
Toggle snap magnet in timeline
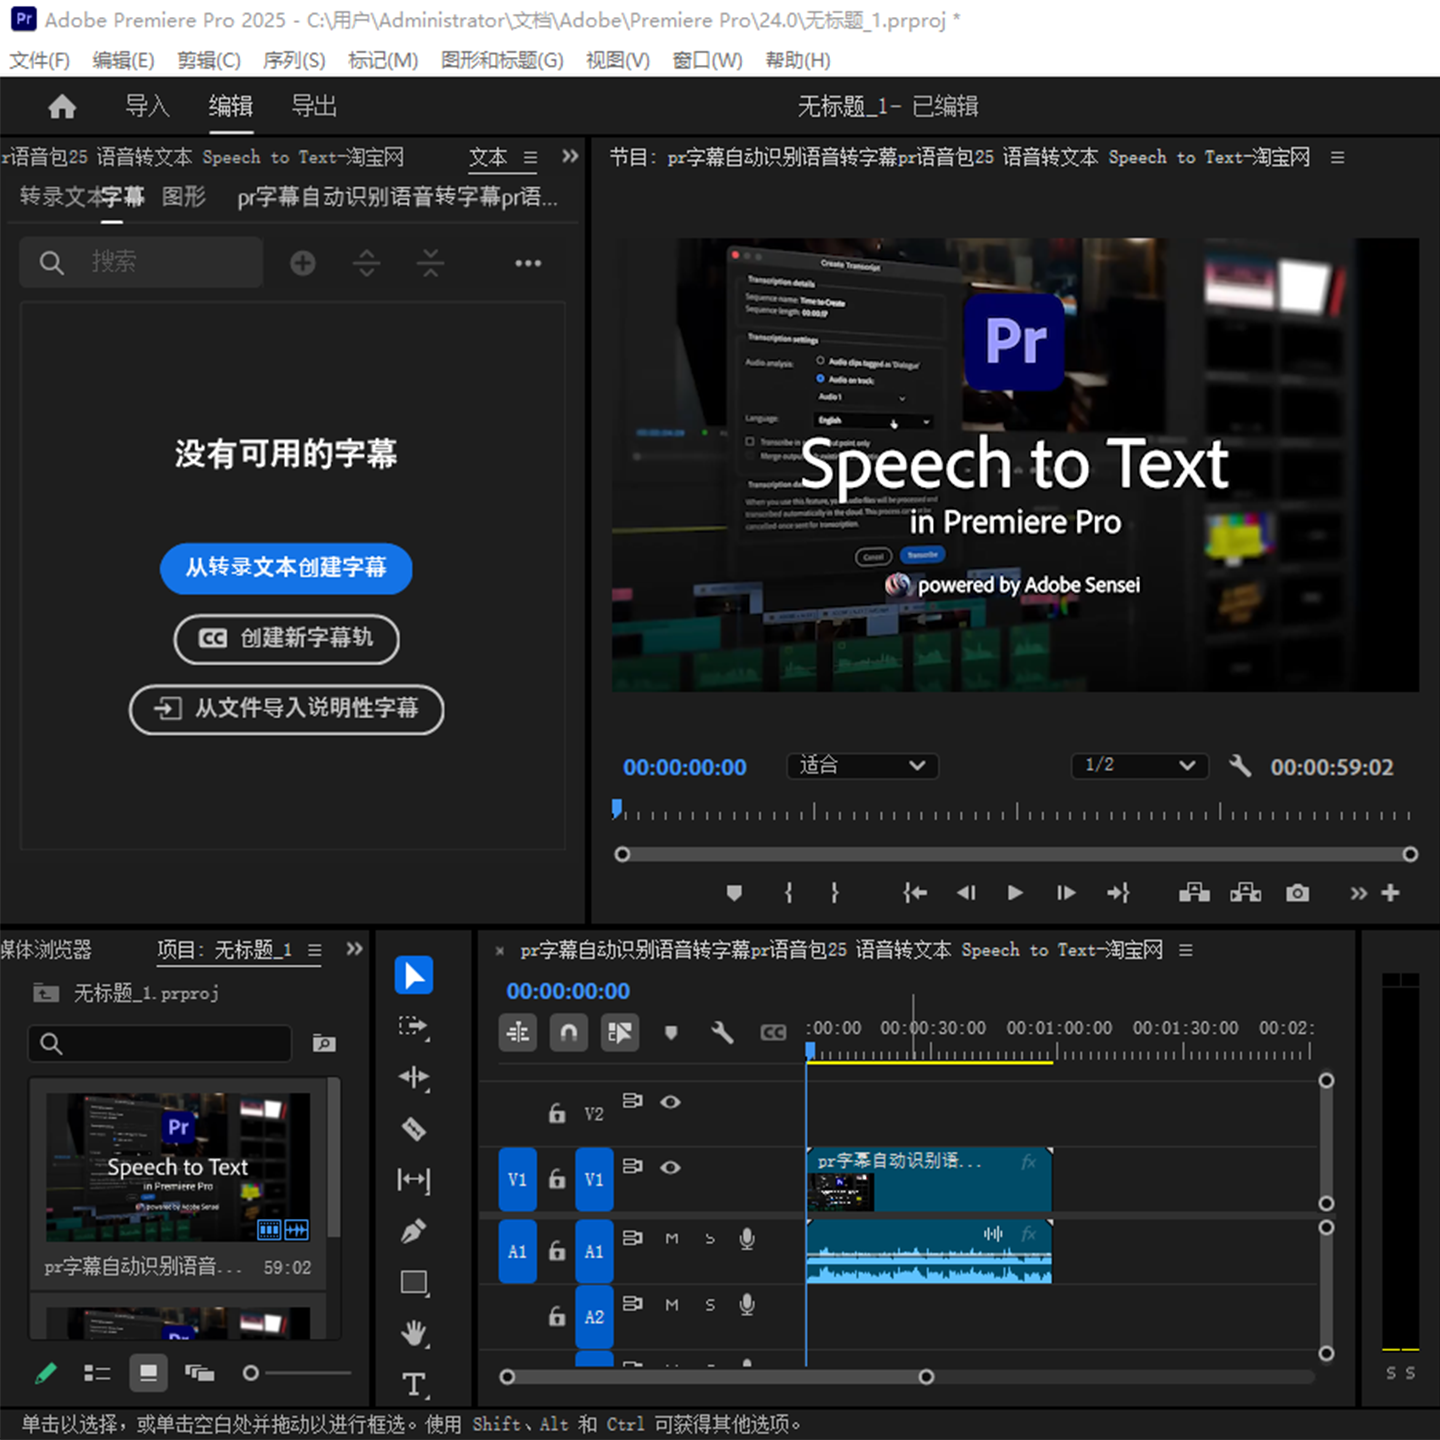pos(568,1032)
